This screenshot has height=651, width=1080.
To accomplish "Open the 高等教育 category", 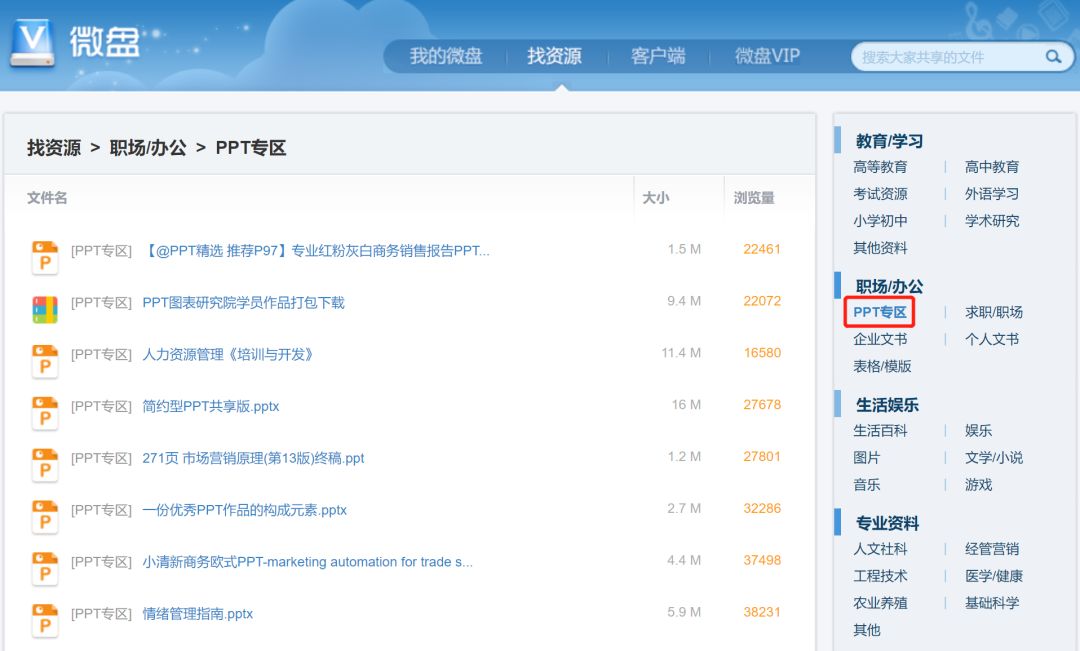I will (879, 167).
